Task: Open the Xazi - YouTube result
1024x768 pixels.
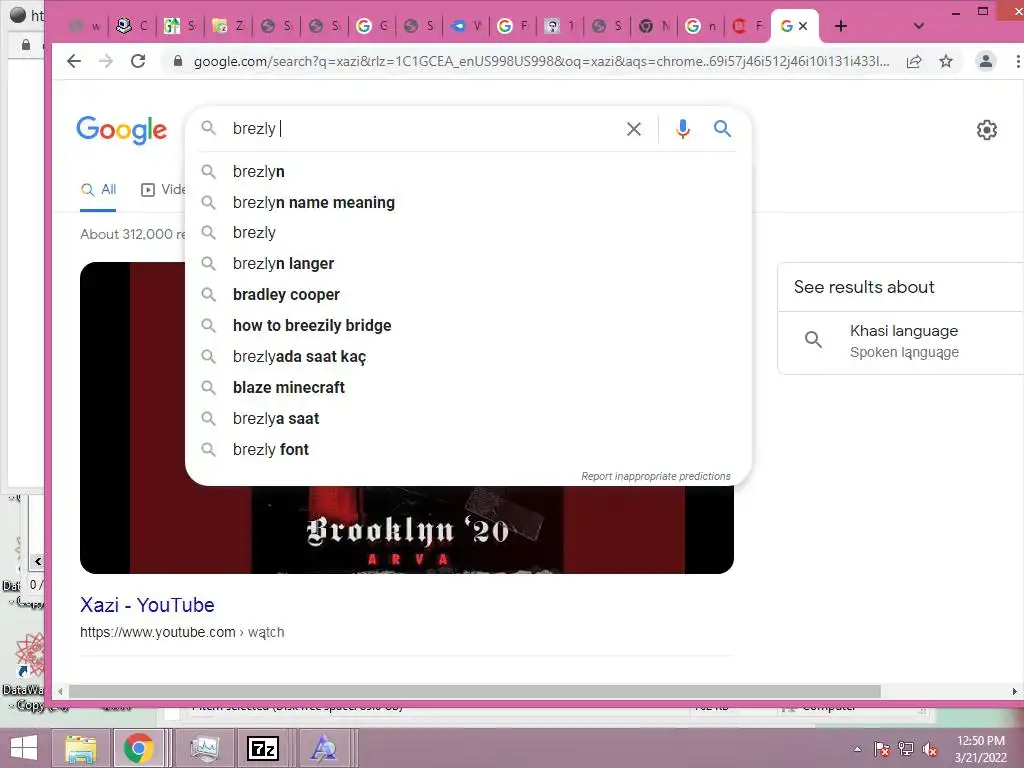Action: 147,605
